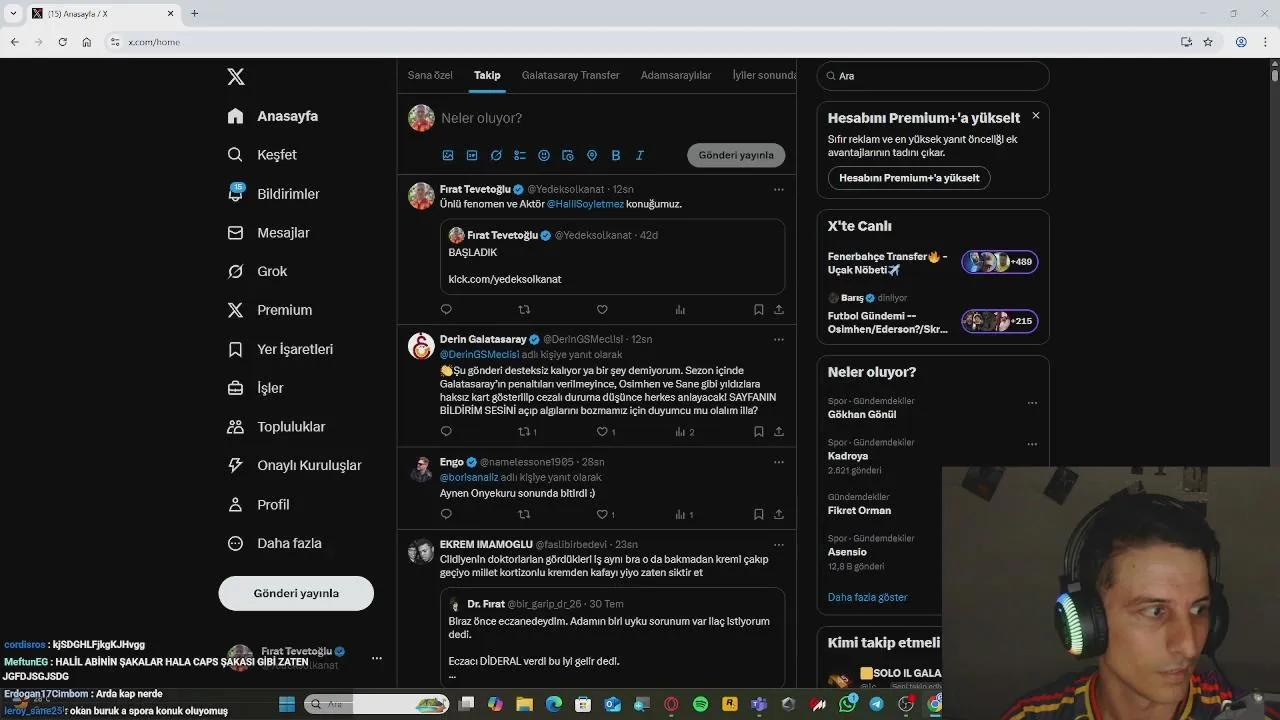This screenshot has height=720, width=1280.
Task: Repost the Derin Galatasaray post
Action: (524, 432)
